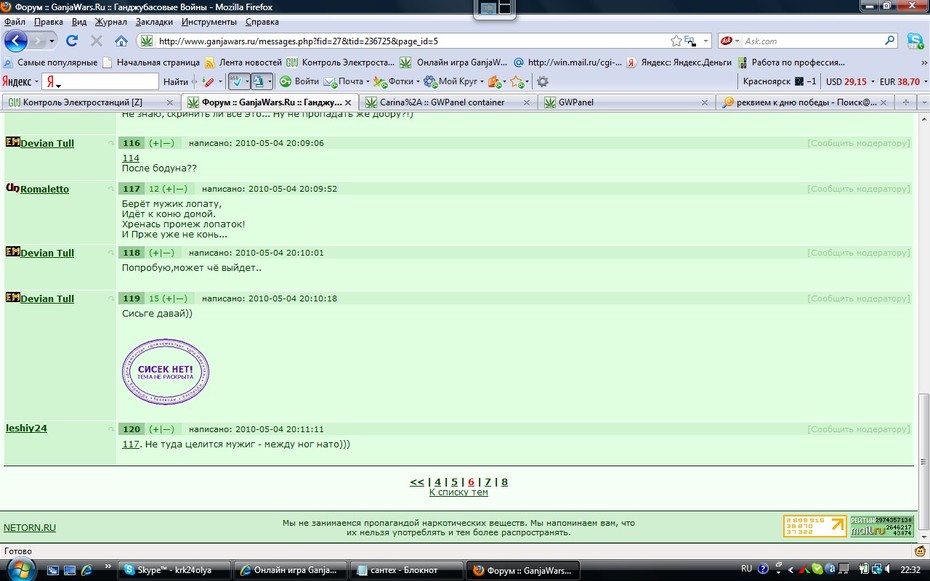Click the volume icon in system tray

click(x=888, y=569)
